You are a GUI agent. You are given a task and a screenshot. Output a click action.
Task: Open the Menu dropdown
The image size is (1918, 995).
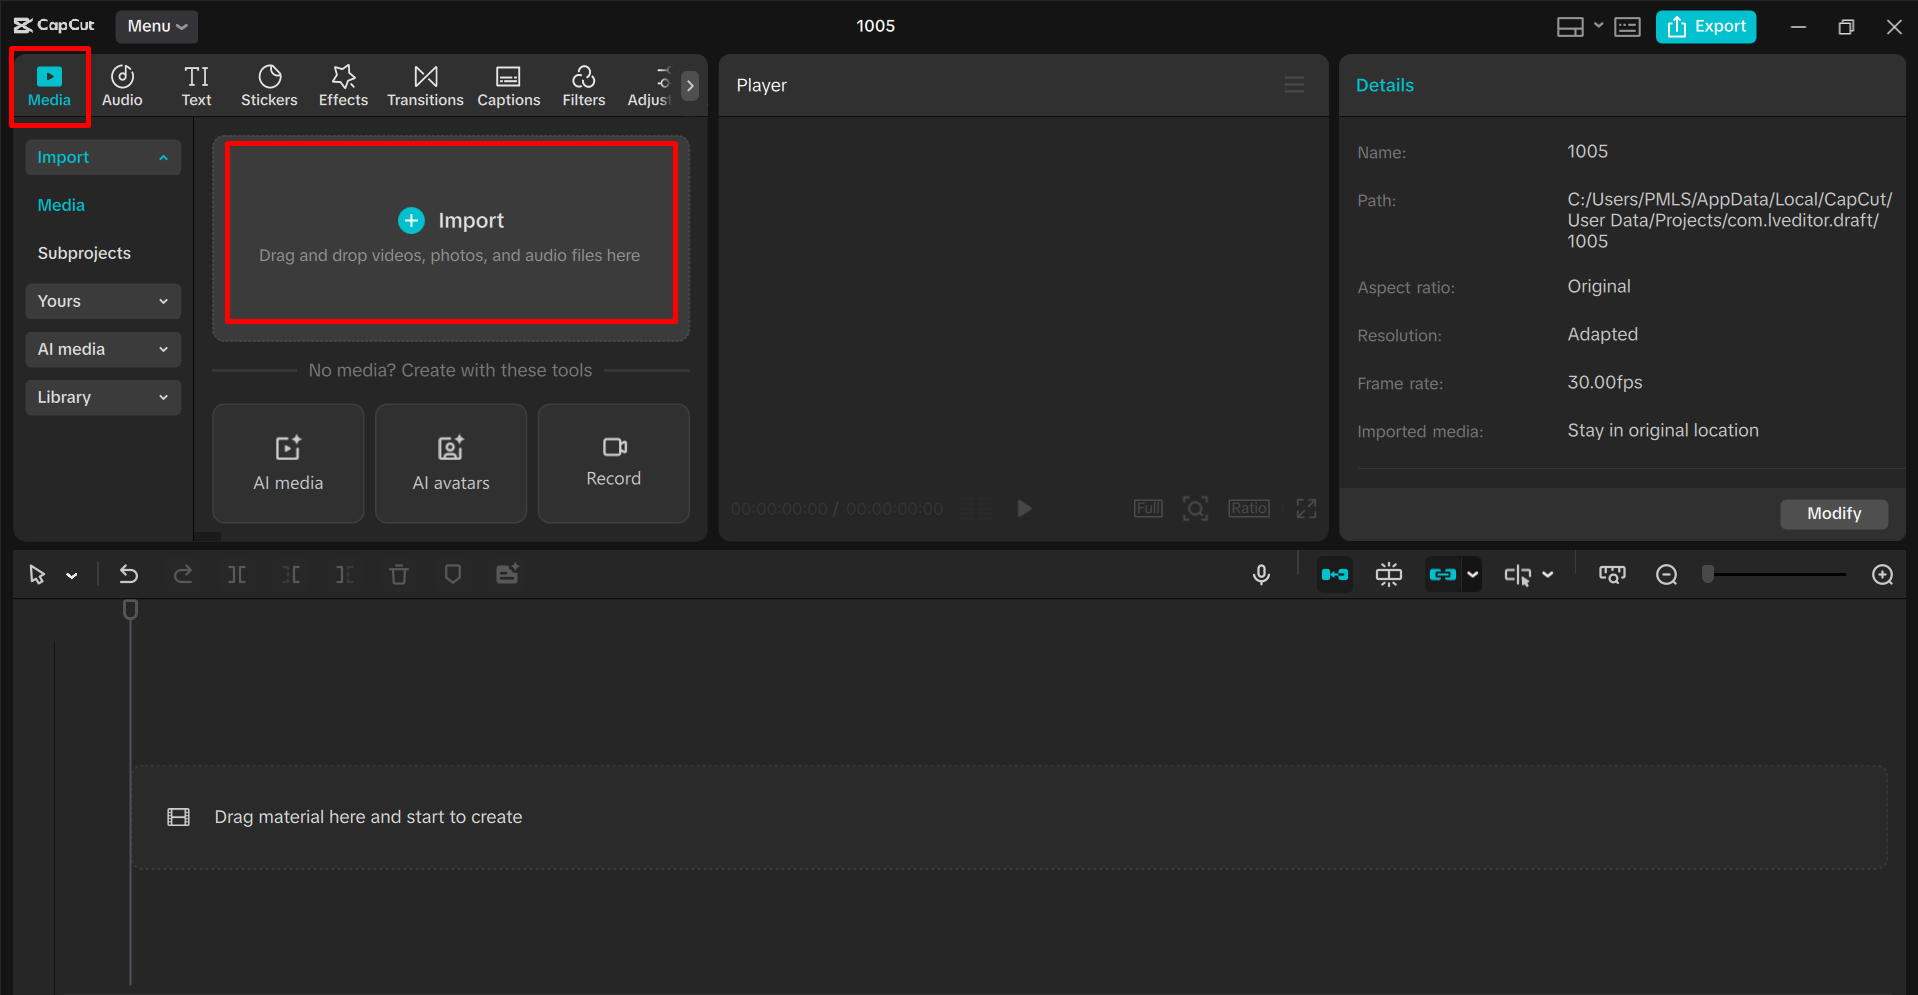[156, 26]
